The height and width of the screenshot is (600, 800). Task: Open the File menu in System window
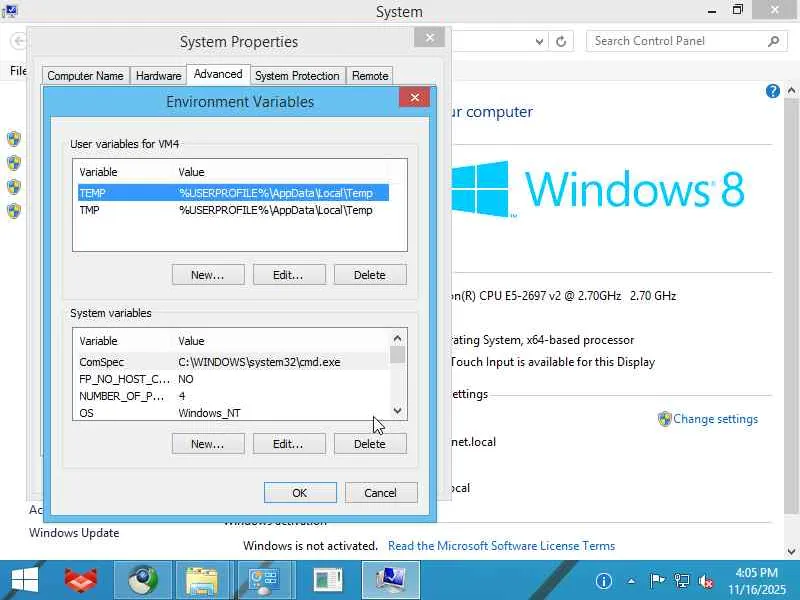18,70
